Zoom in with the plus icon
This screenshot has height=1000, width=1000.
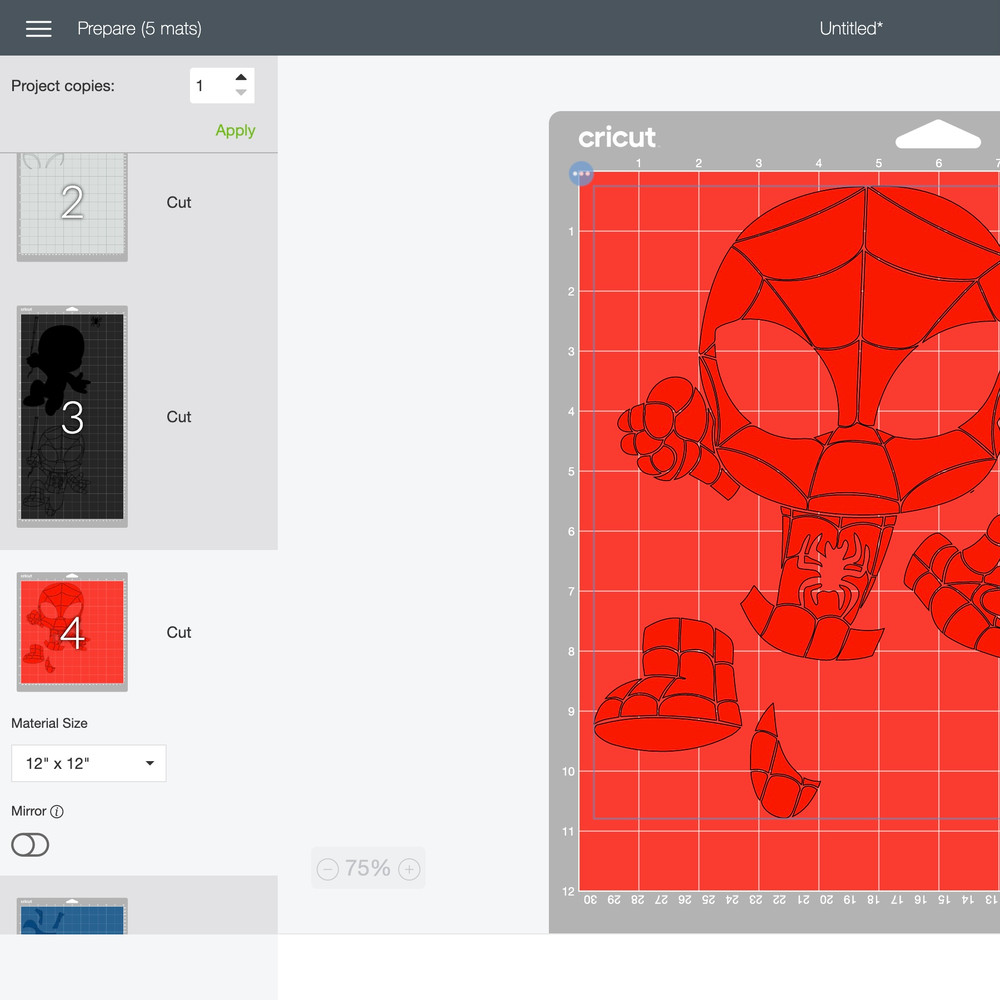409,869
